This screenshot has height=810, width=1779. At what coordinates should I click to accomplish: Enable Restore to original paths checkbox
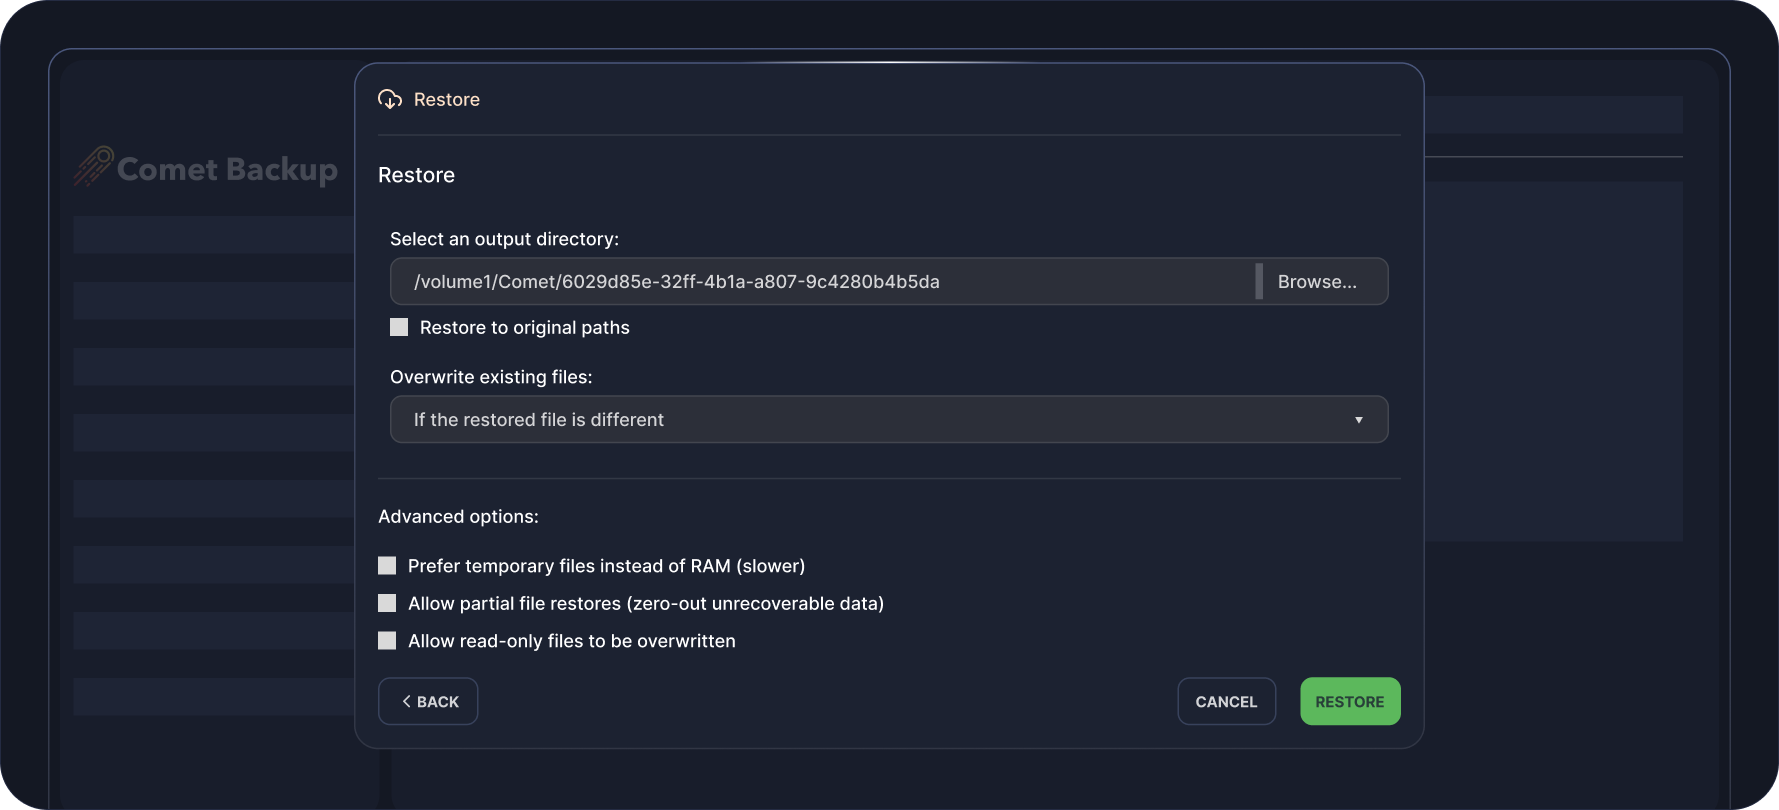[399, 328]
